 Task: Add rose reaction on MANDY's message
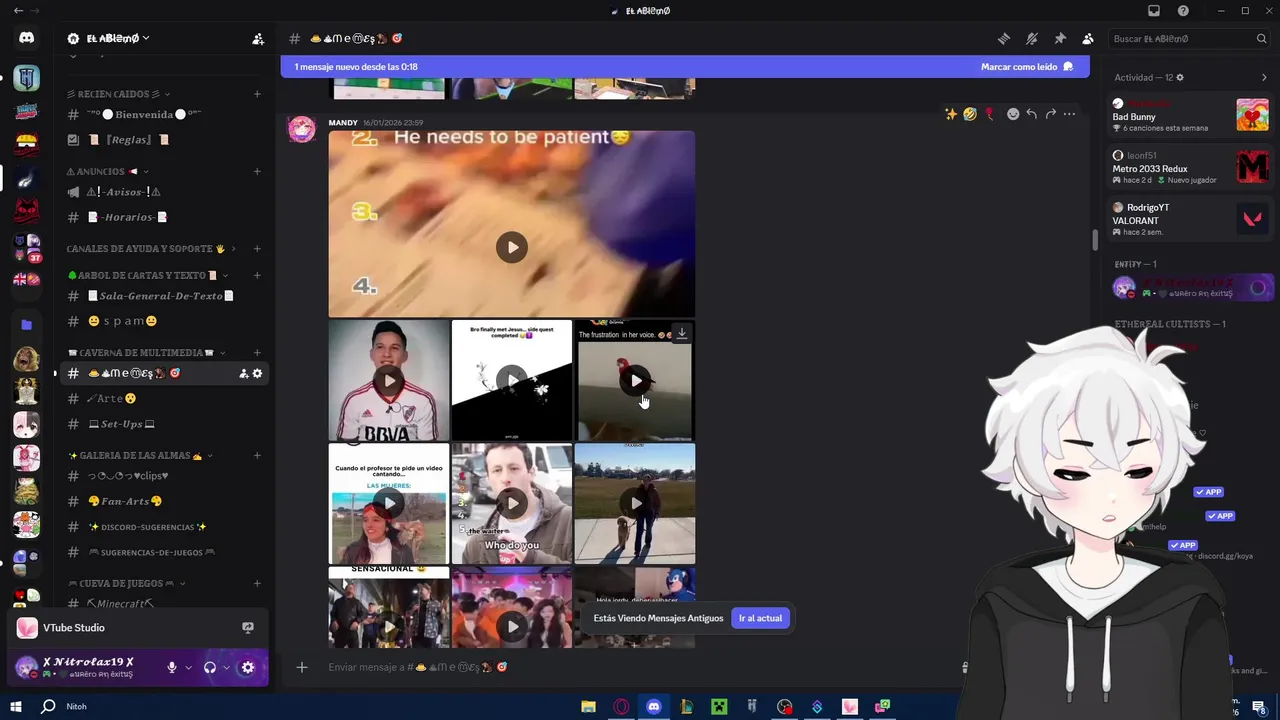(989, 114)
